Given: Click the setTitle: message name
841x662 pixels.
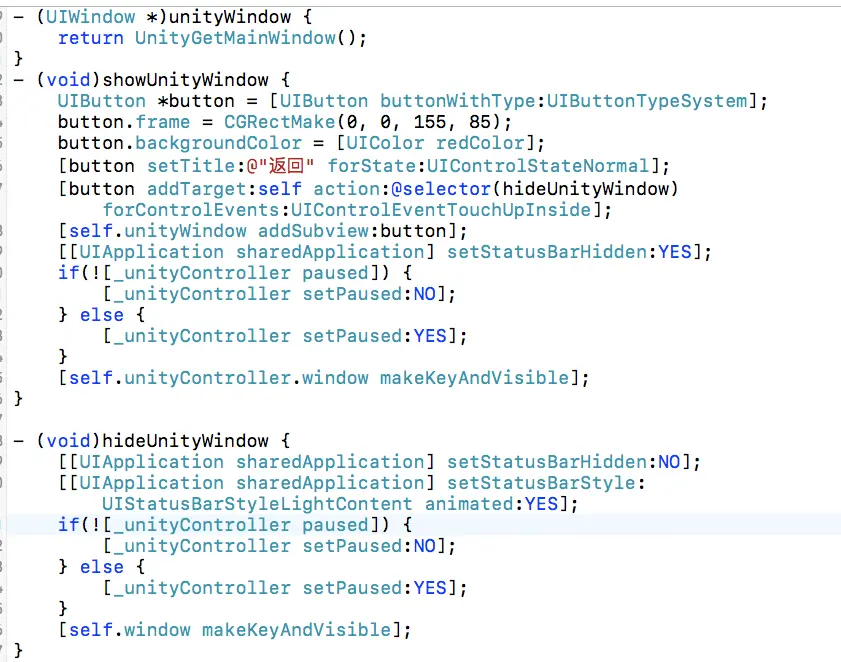Looking at the screenshot, I should [x=196, y=166].
